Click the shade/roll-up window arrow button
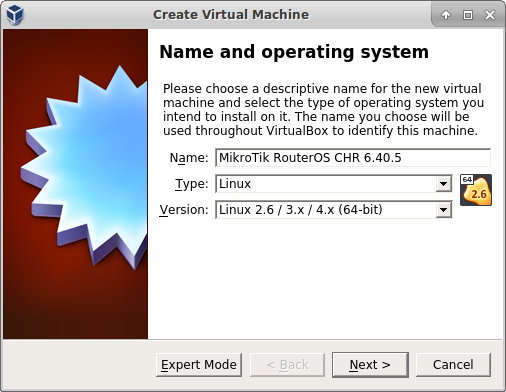This screenshot has height=392, width=506. coord(446,15)
